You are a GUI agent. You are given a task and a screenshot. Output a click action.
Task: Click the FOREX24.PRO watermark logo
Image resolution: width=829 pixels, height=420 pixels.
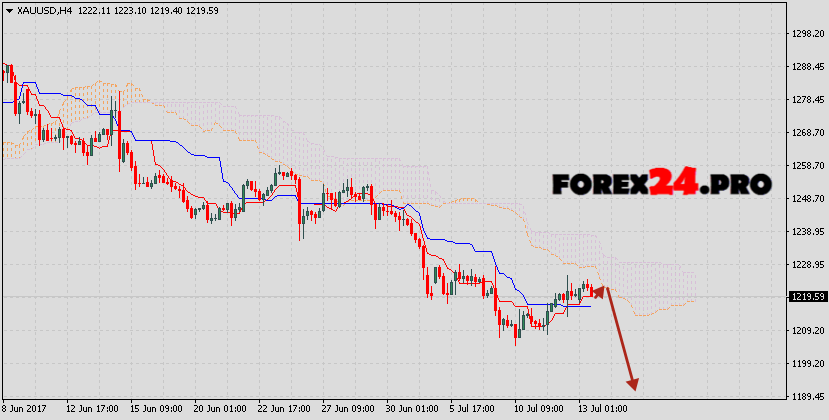click(661, 184)
